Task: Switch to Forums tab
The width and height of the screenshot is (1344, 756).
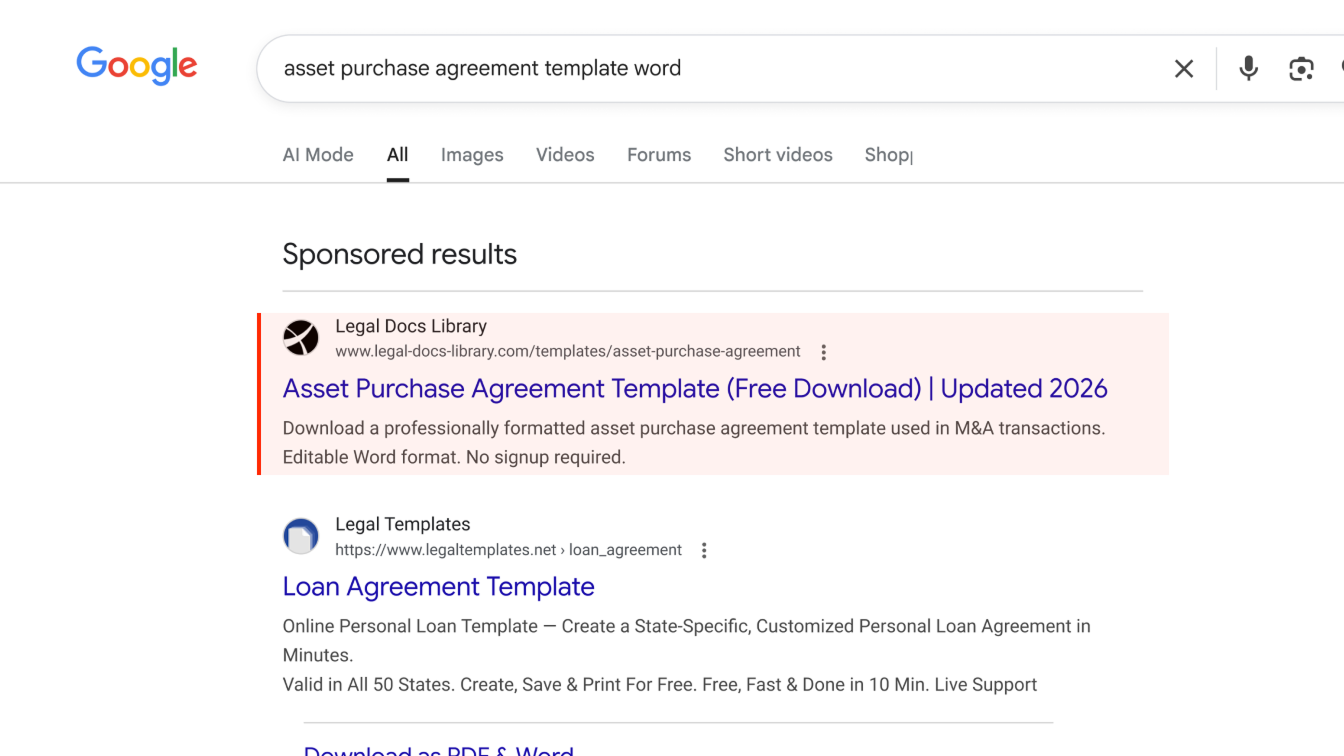Action: pyautogui.click(x=659, y=155)
